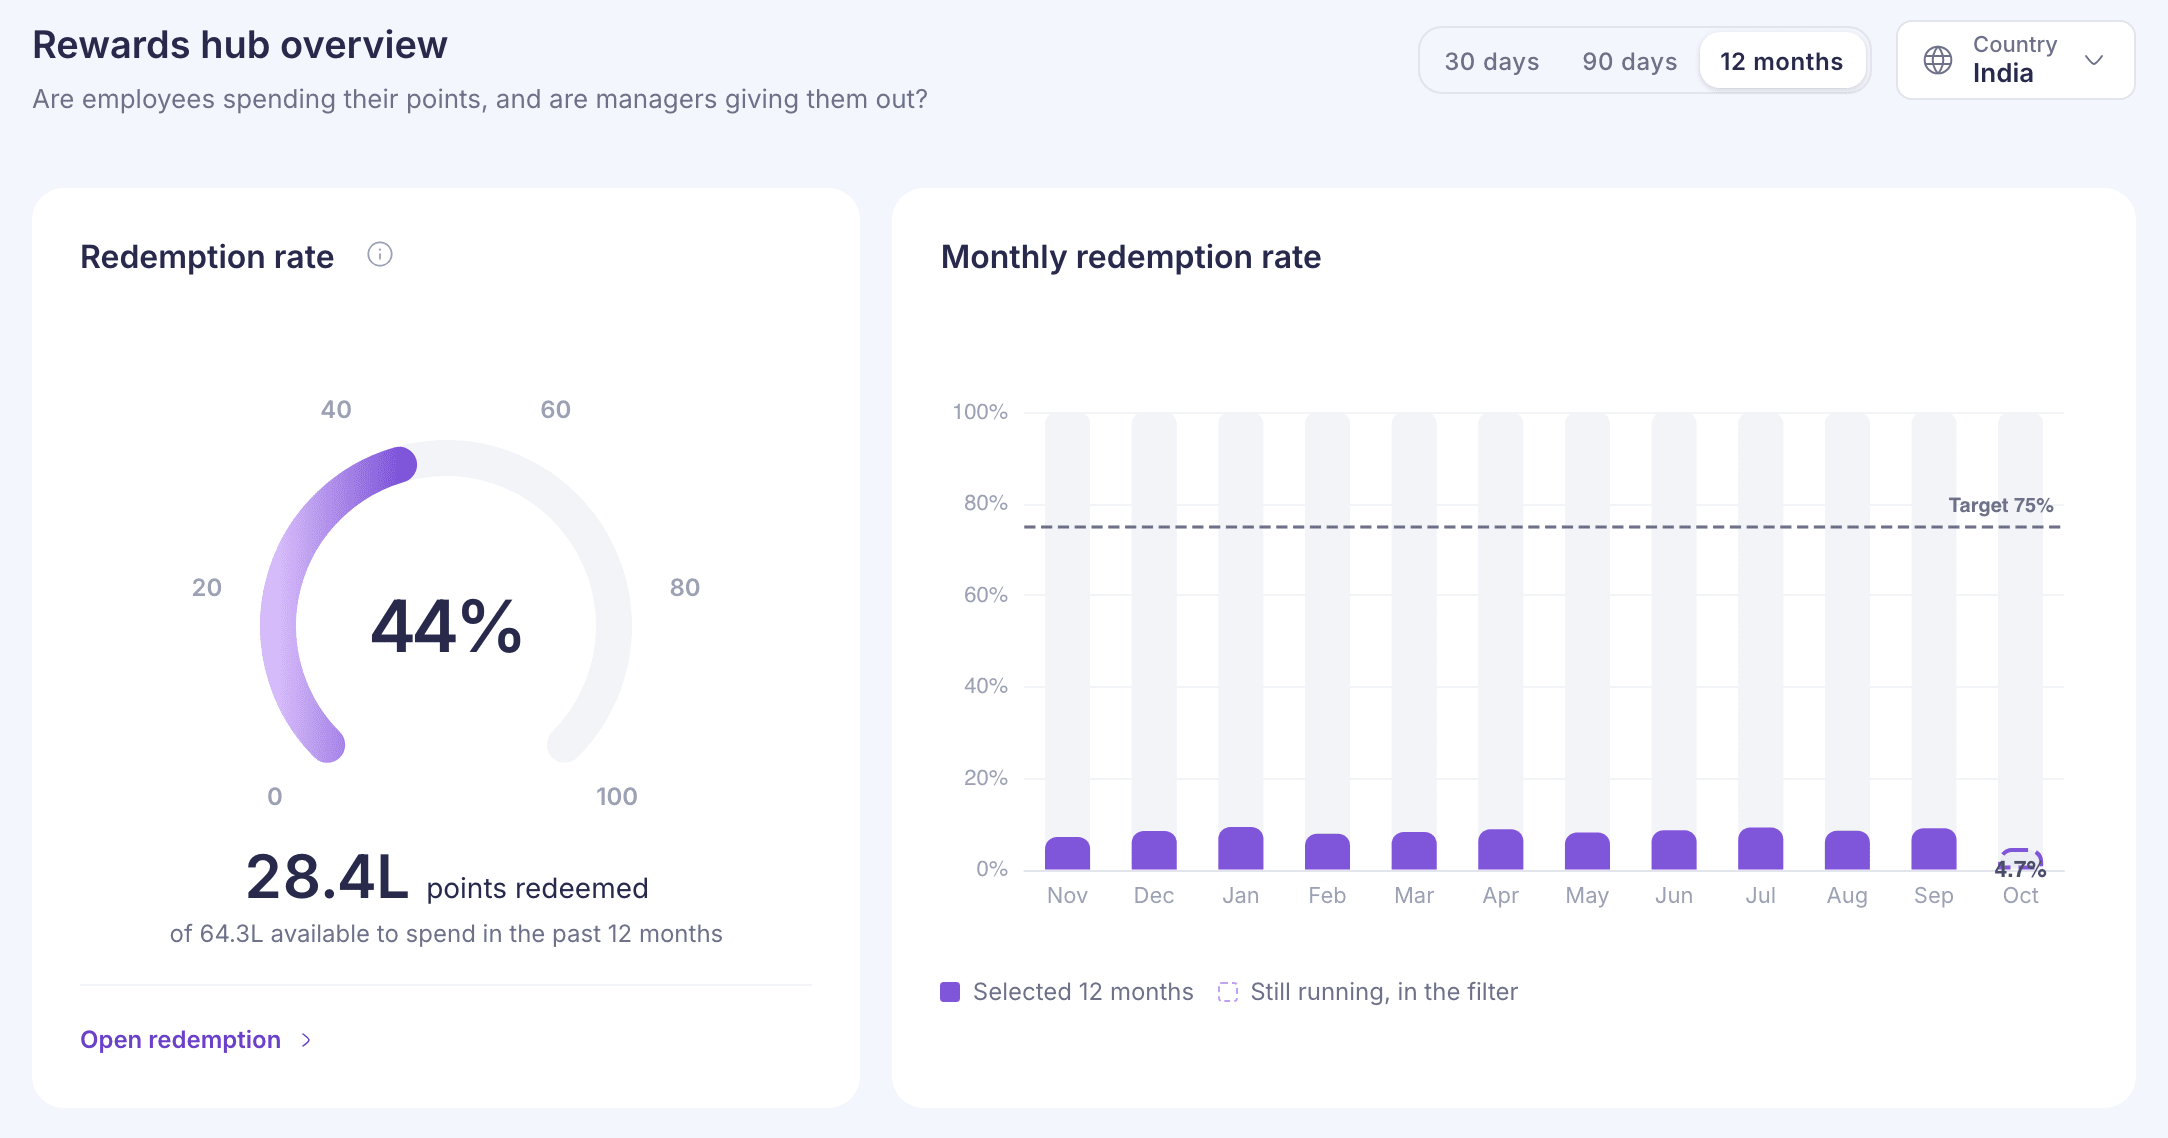Select the Sep bar in the chart

coord(1934,849)
